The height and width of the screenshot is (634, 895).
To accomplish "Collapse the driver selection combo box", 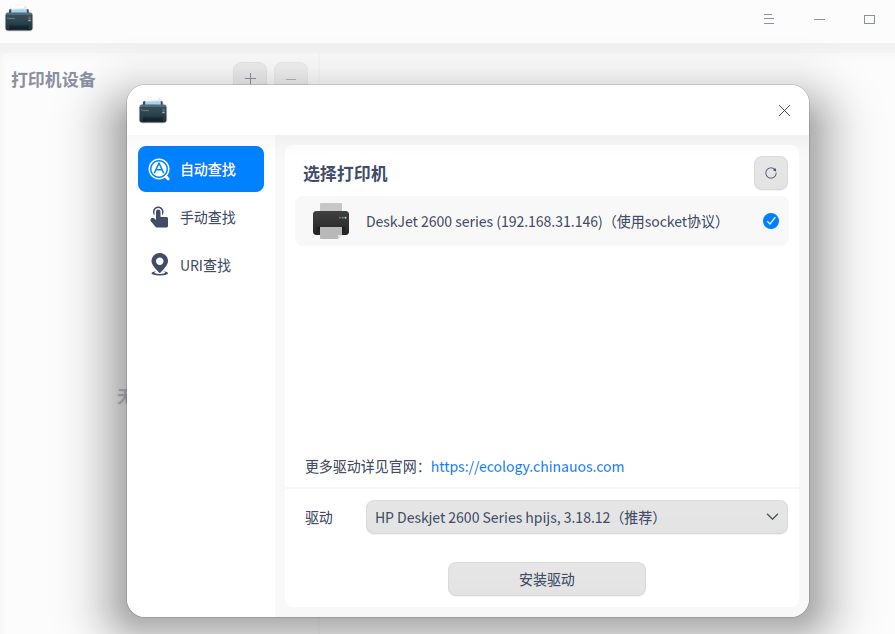I will point(771,517).
